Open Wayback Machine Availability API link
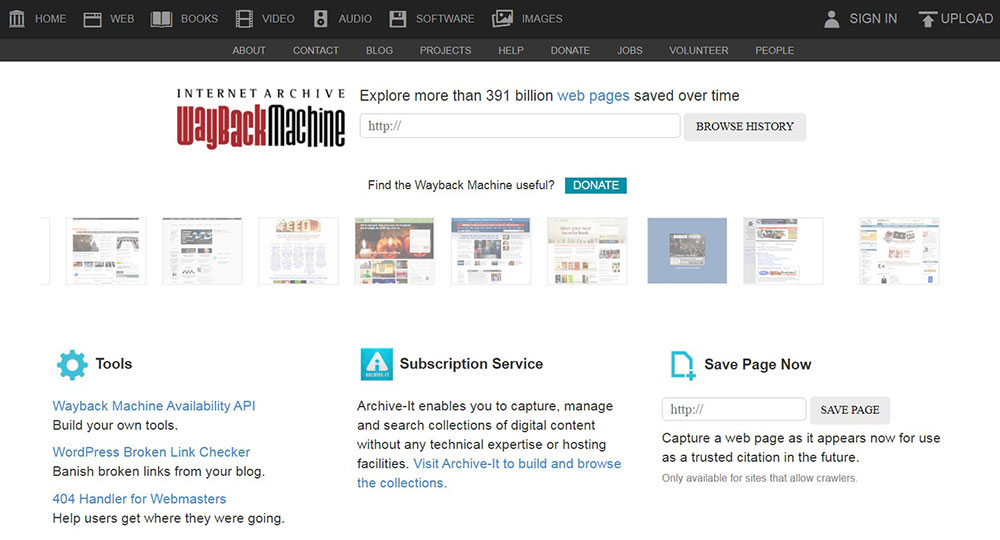This screenshot has height=540, width=1000. coord(154,406)
